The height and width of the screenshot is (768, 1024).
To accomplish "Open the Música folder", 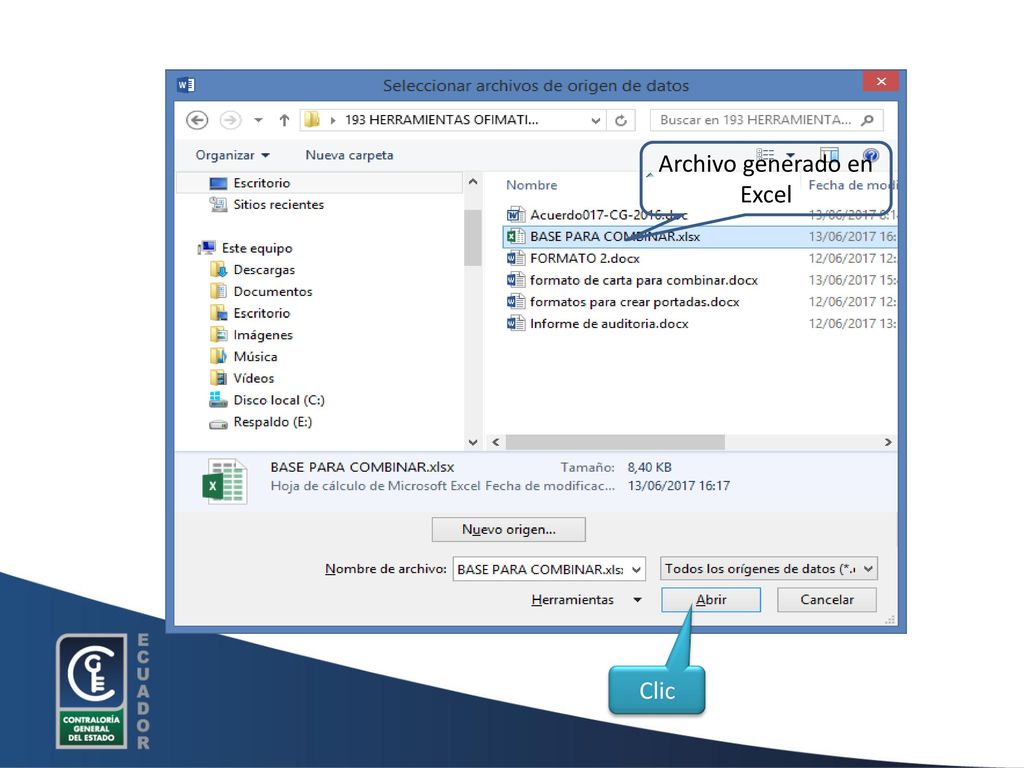I will 255,357.
